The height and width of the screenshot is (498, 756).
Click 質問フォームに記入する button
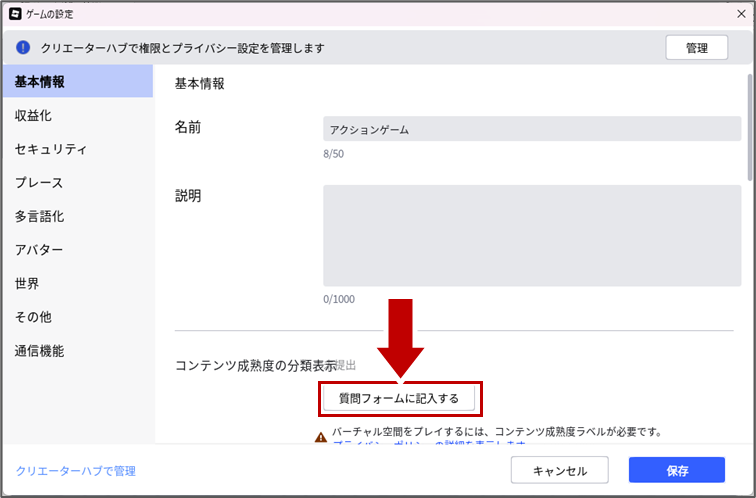(x=399, y=399)
